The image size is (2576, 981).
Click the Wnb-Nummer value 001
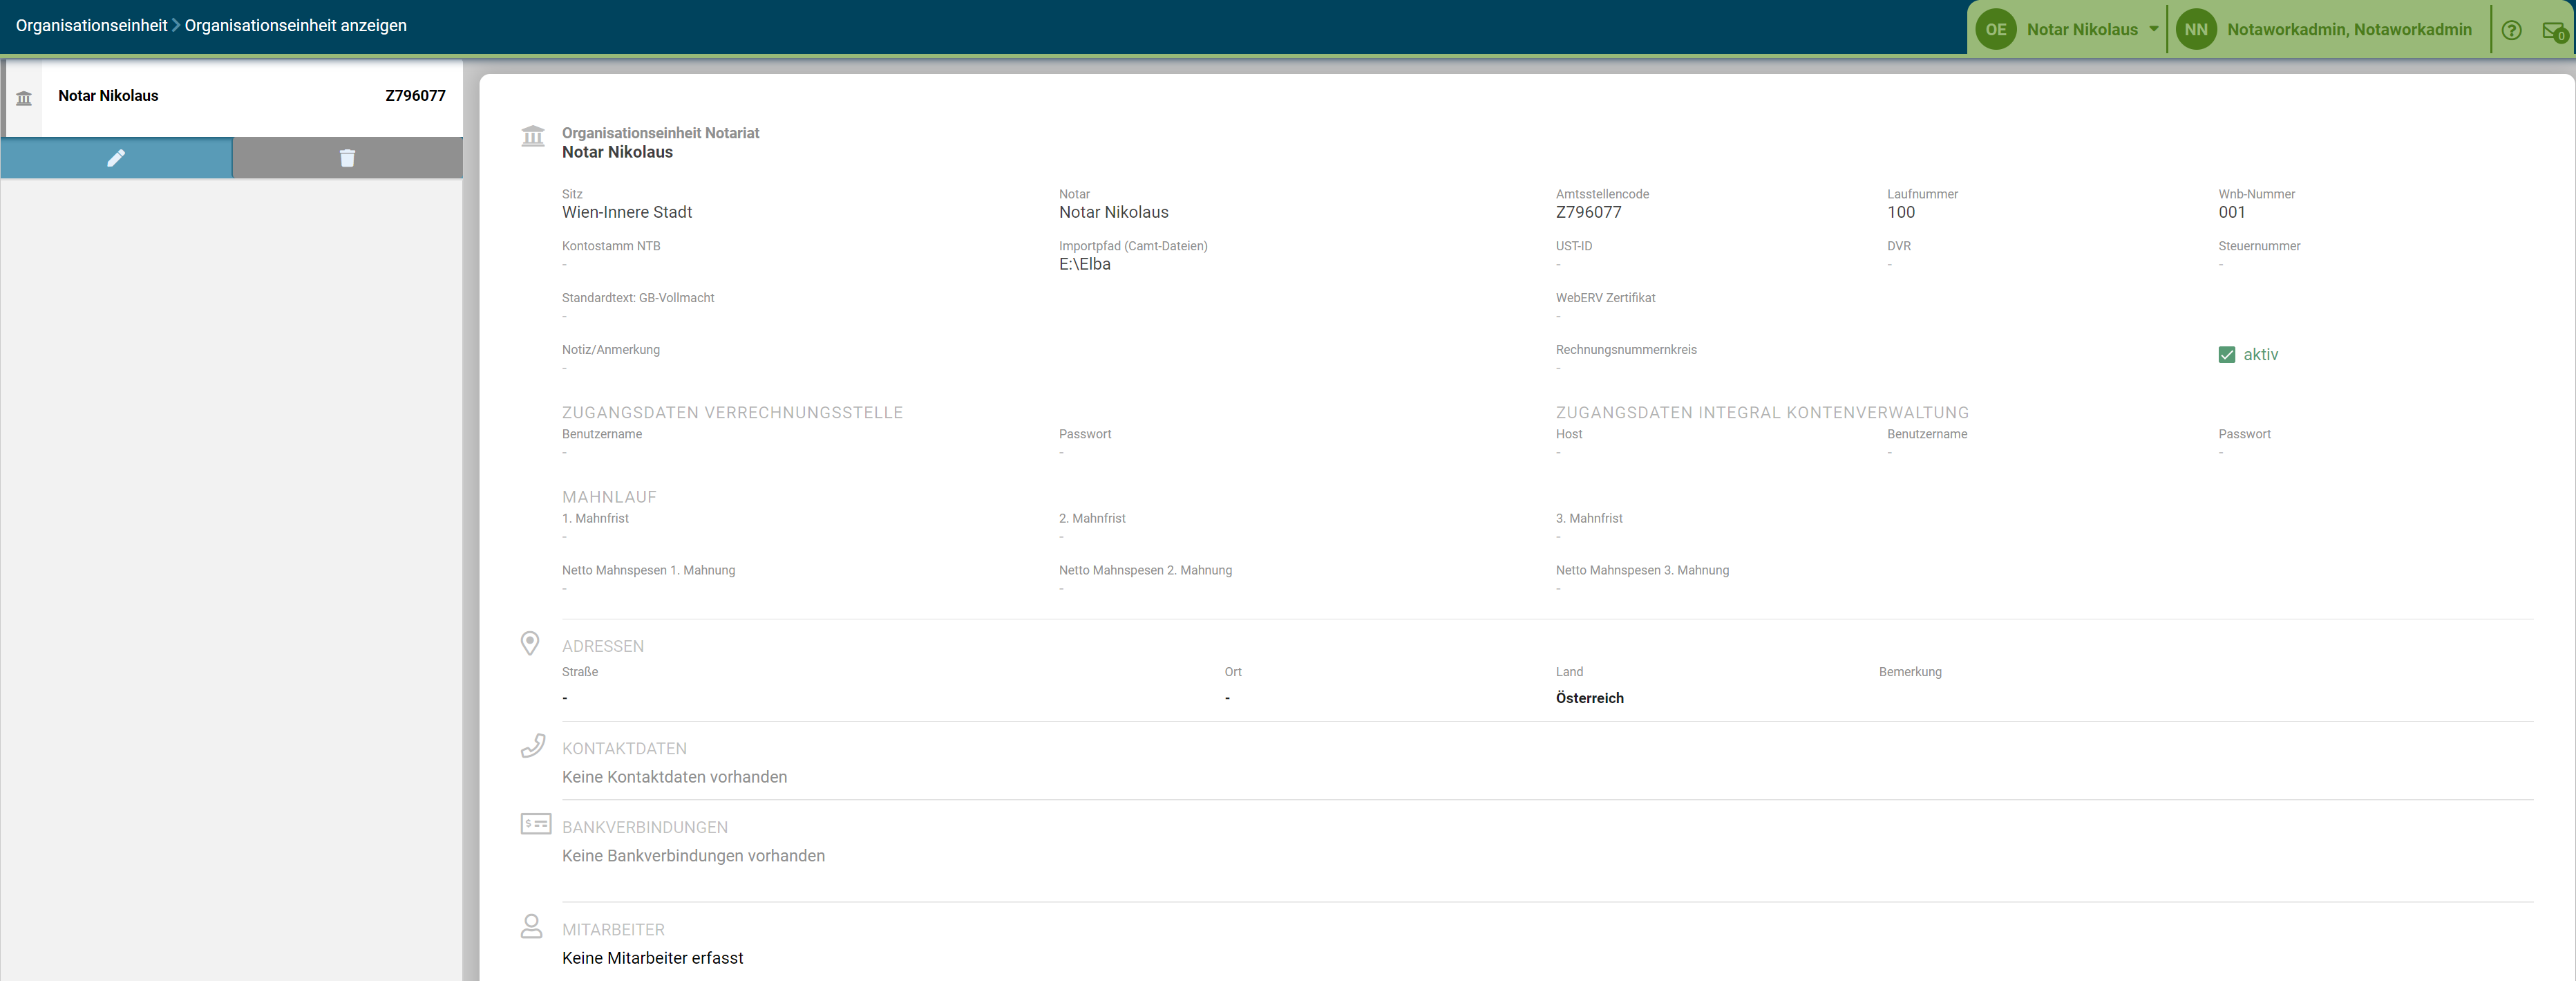point(2232,212)
